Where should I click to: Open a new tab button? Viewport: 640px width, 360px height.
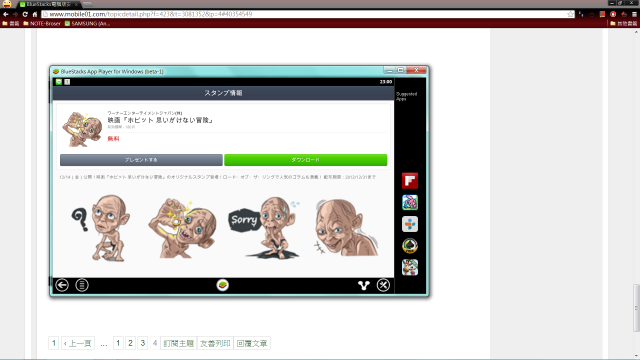tap(87, 4)
